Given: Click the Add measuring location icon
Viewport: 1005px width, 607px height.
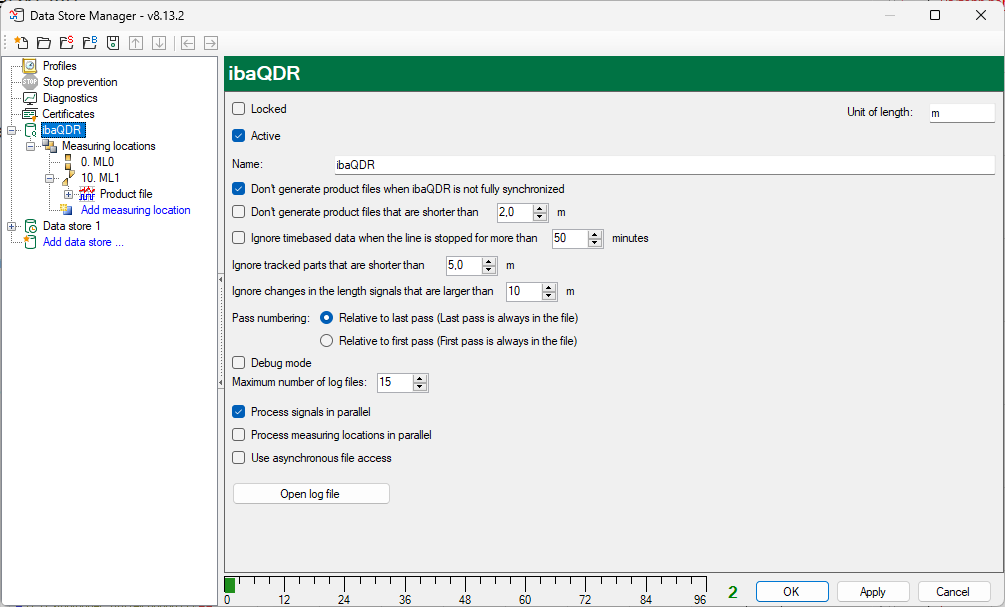Looking at the screenshot, I should coord(67,210).
